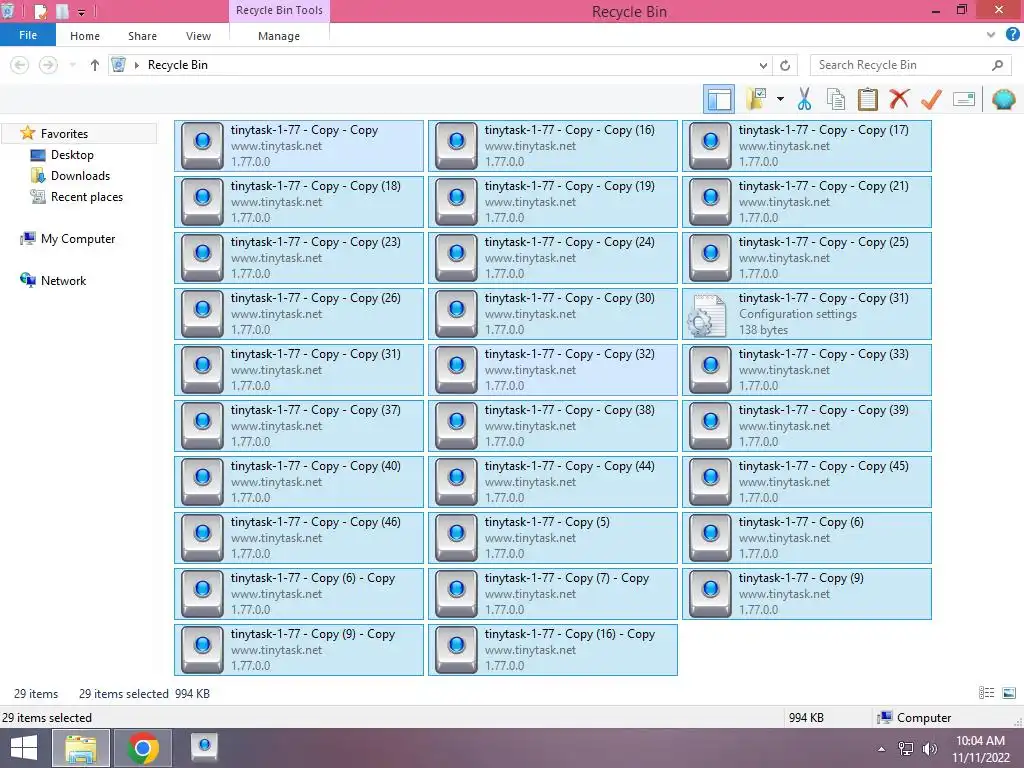
Task: Switch to the Home ribbon tab
Action: click(85, 36)
